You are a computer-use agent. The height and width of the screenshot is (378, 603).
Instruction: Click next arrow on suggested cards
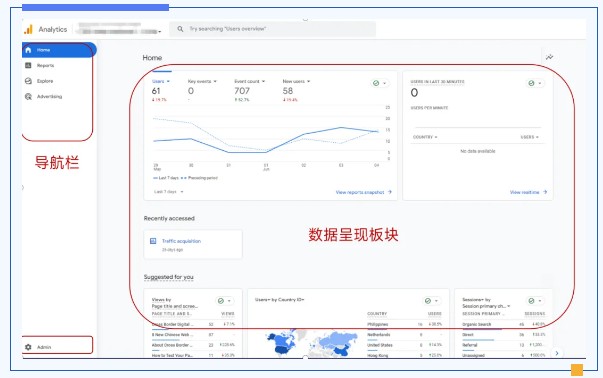coord(557,353)
